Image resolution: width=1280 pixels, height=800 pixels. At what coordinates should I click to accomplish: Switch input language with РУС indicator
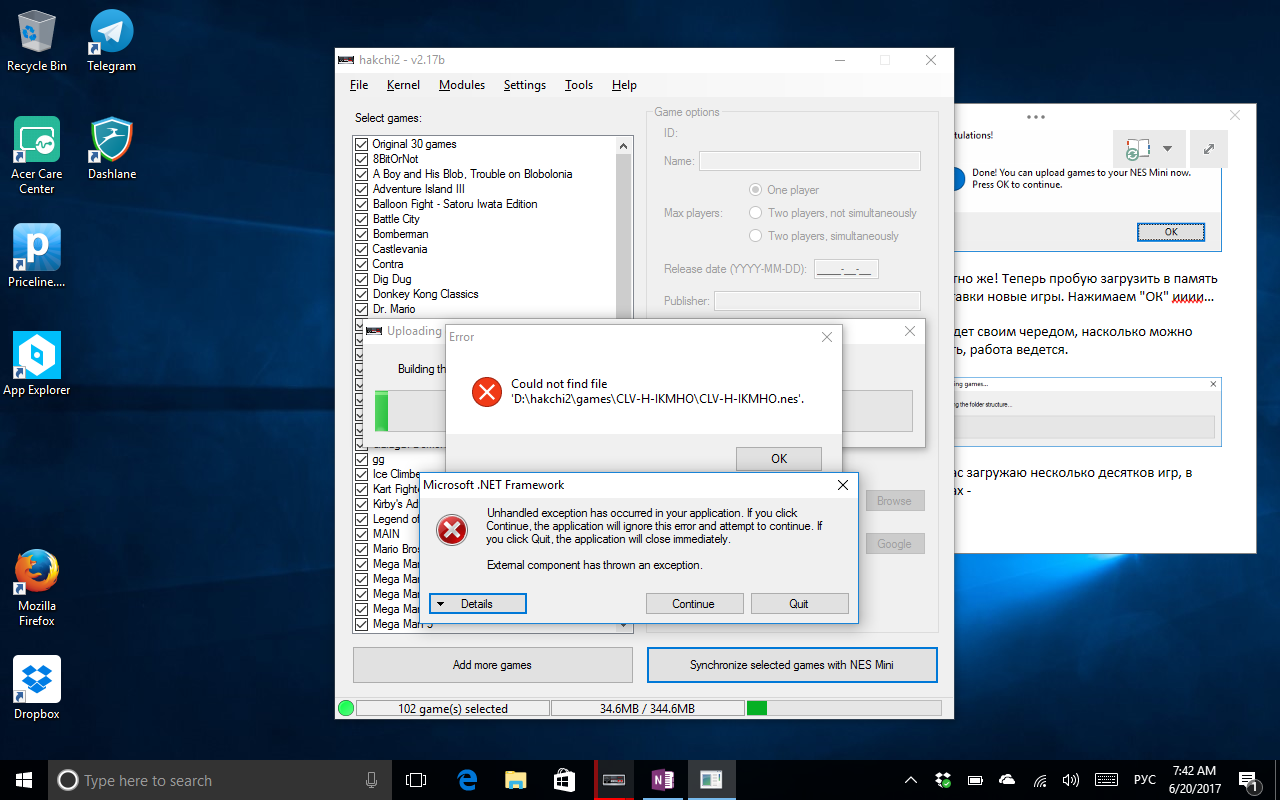pyautogui.click(x=1144, y=780)
